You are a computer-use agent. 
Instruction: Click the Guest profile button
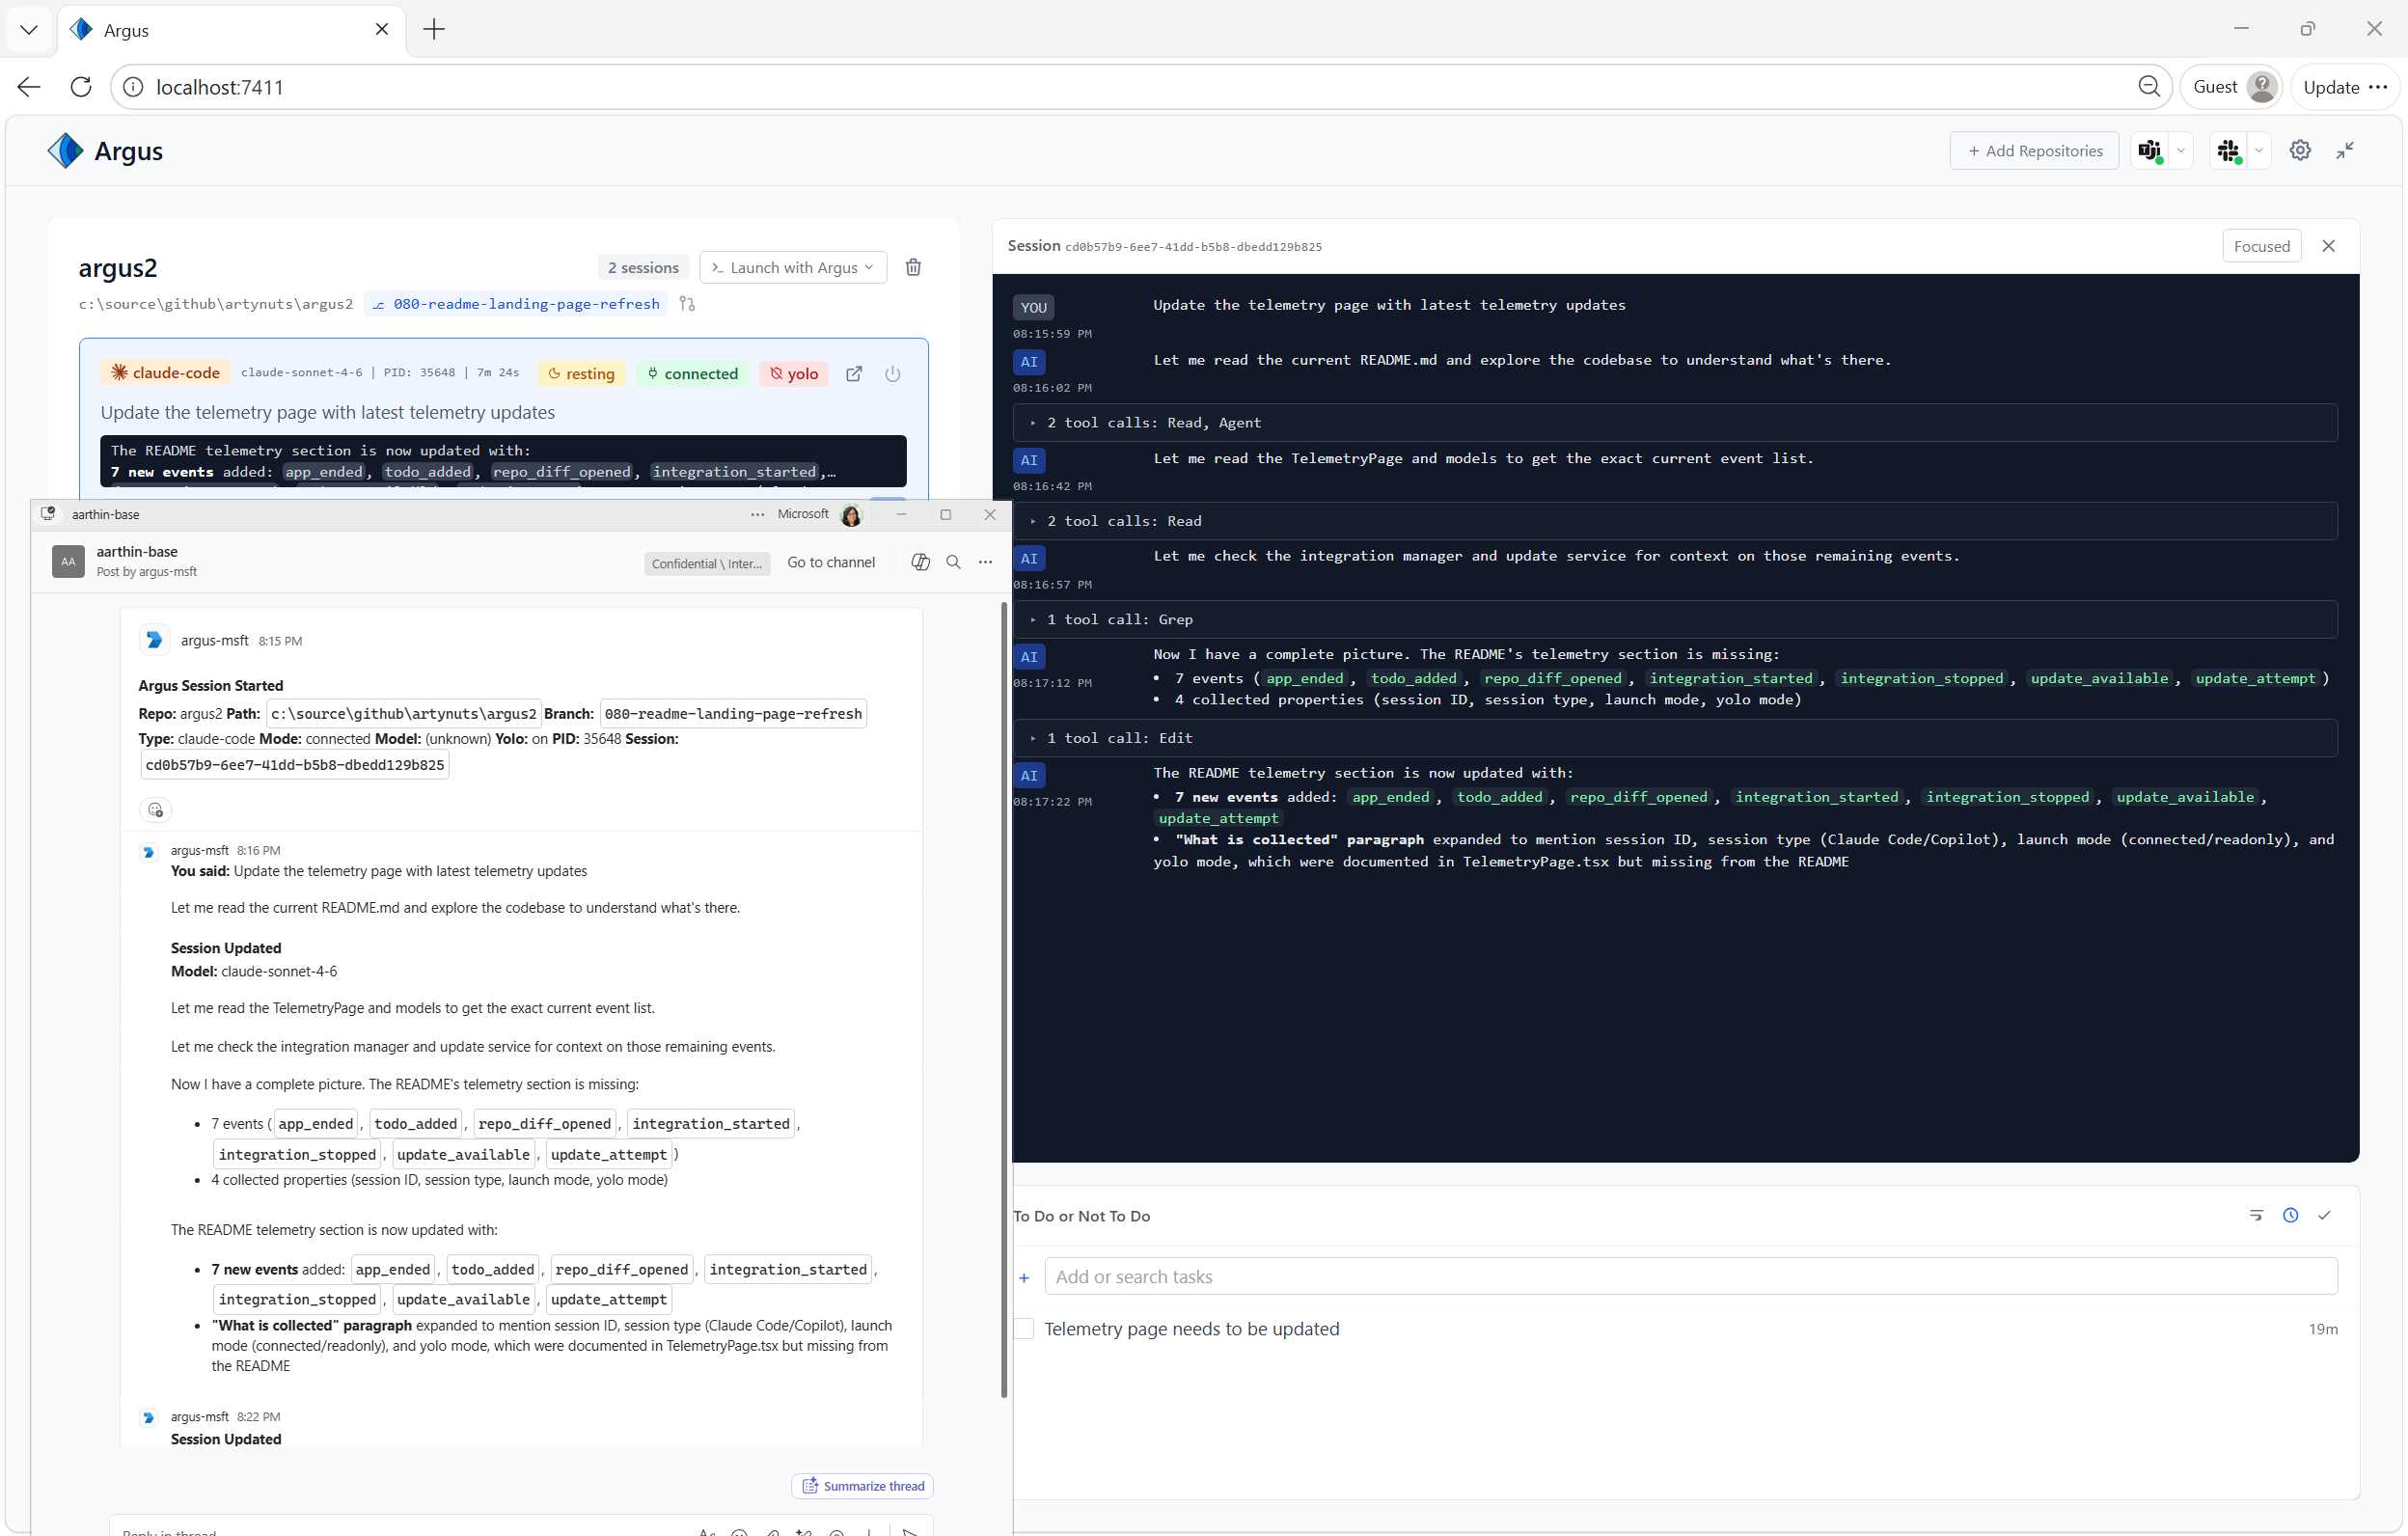[2234, 87]
